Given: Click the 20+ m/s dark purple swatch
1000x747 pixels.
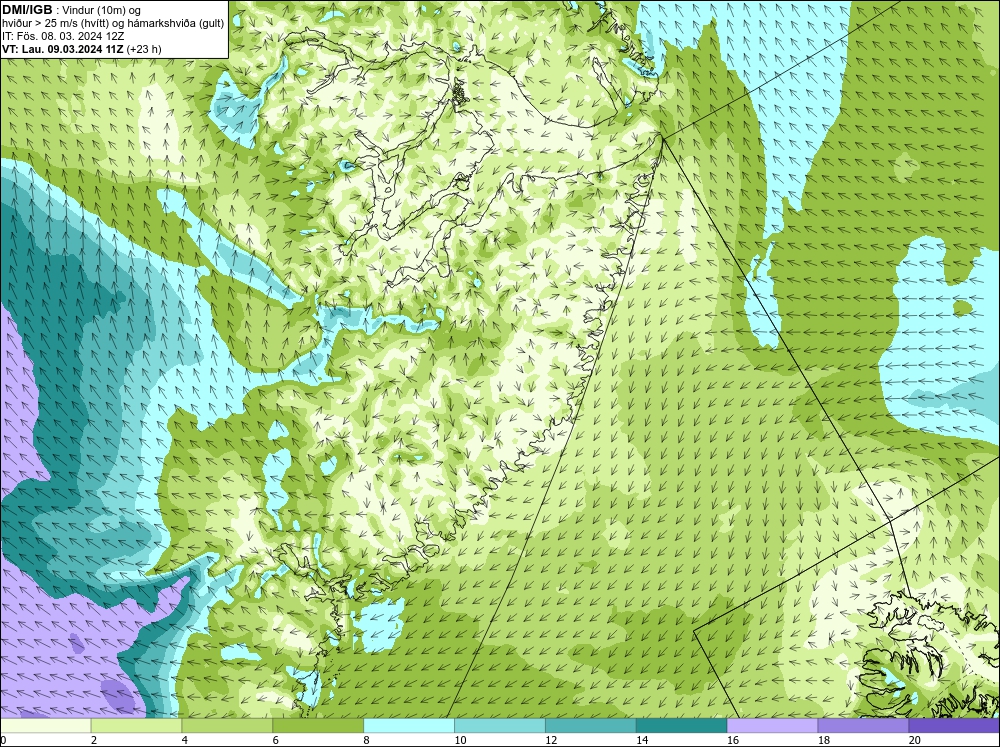Looking at the screenshot, I should [954, 726].
